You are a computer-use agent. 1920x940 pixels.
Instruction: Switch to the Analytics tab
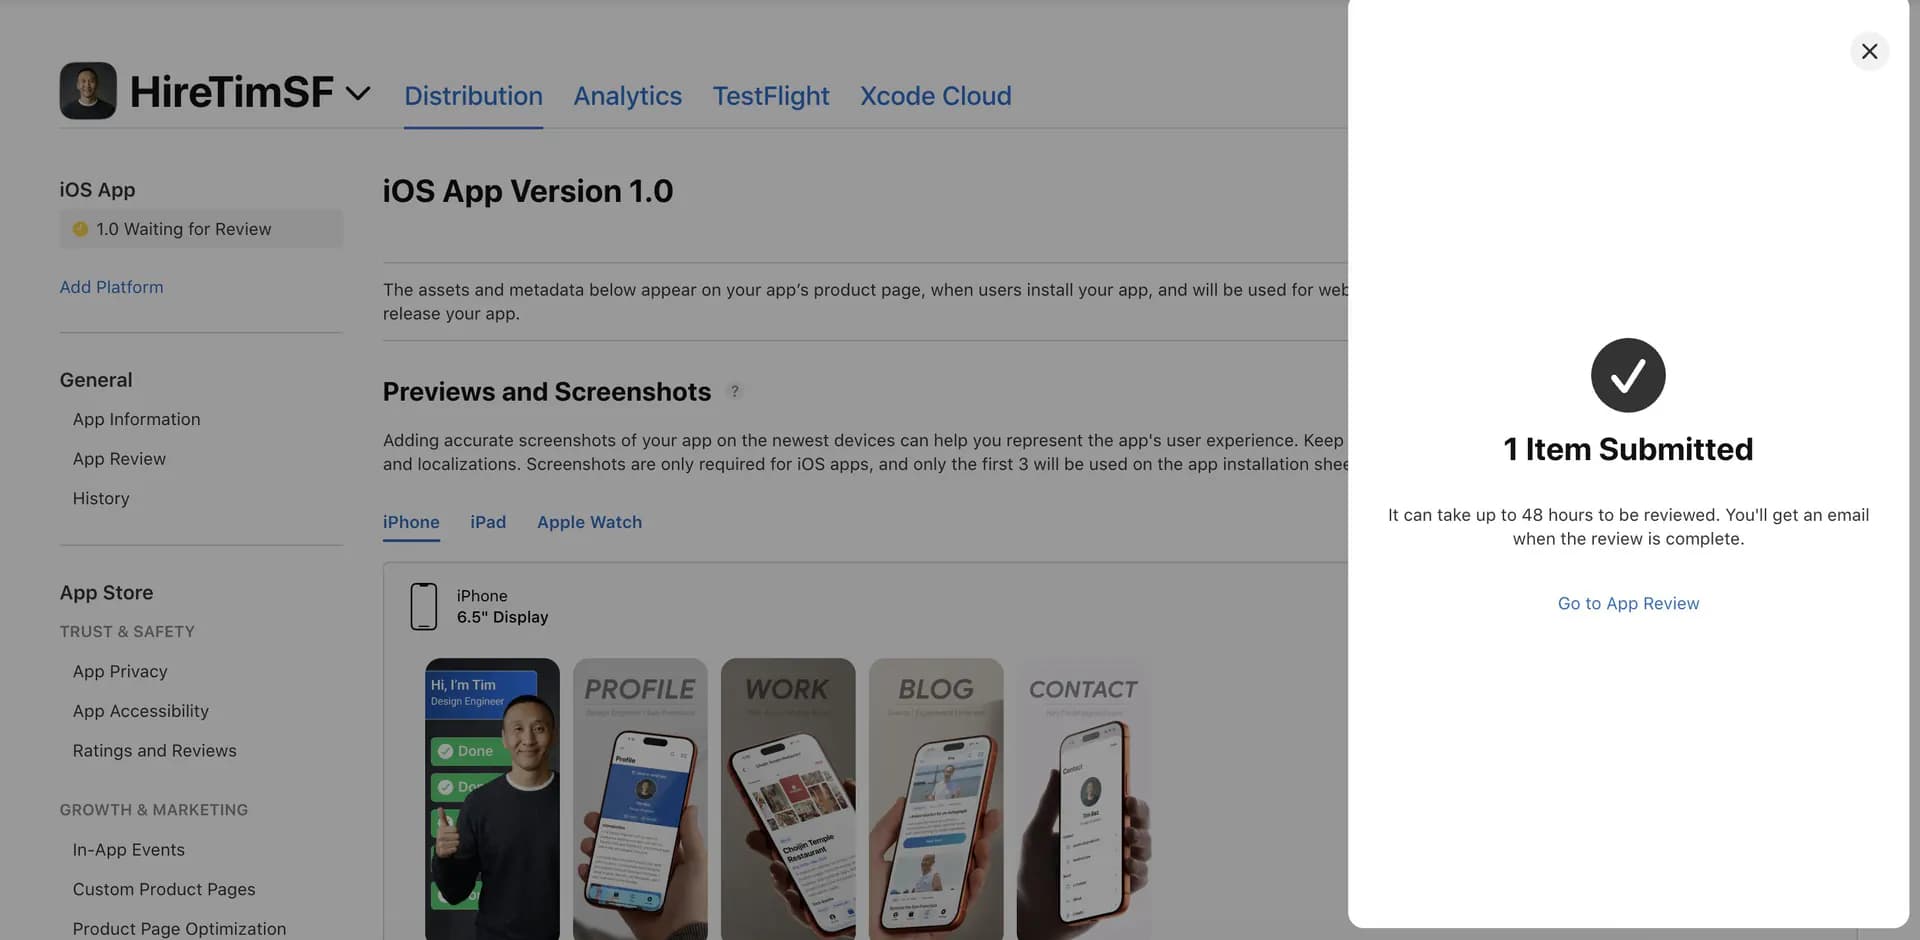[627, 96]
